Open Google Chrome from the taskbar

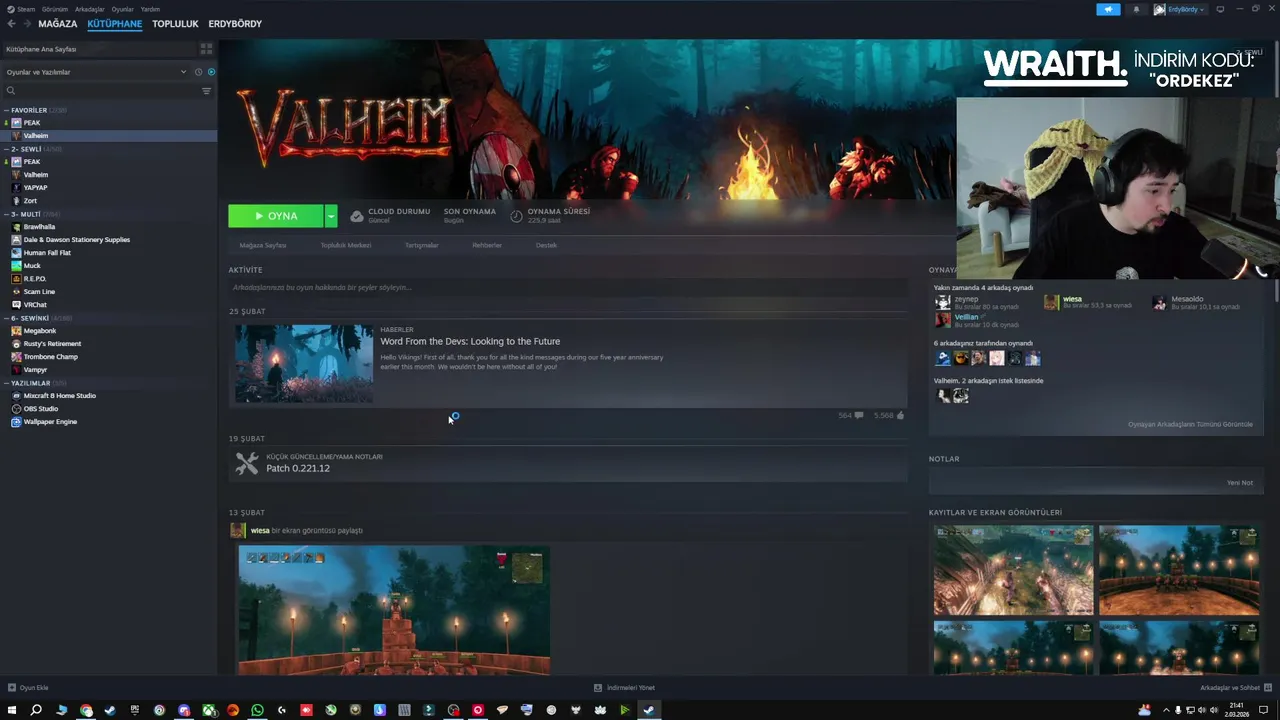86,710
